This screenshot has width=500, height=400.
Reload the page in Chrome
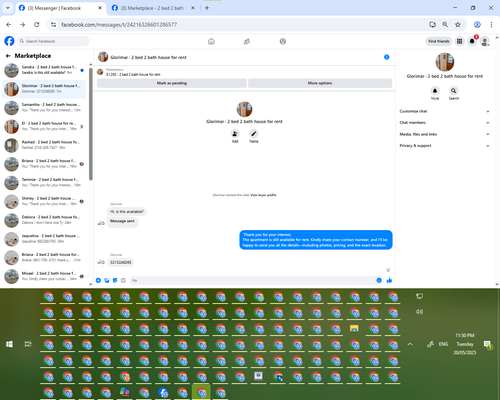[x=37, y=25]
